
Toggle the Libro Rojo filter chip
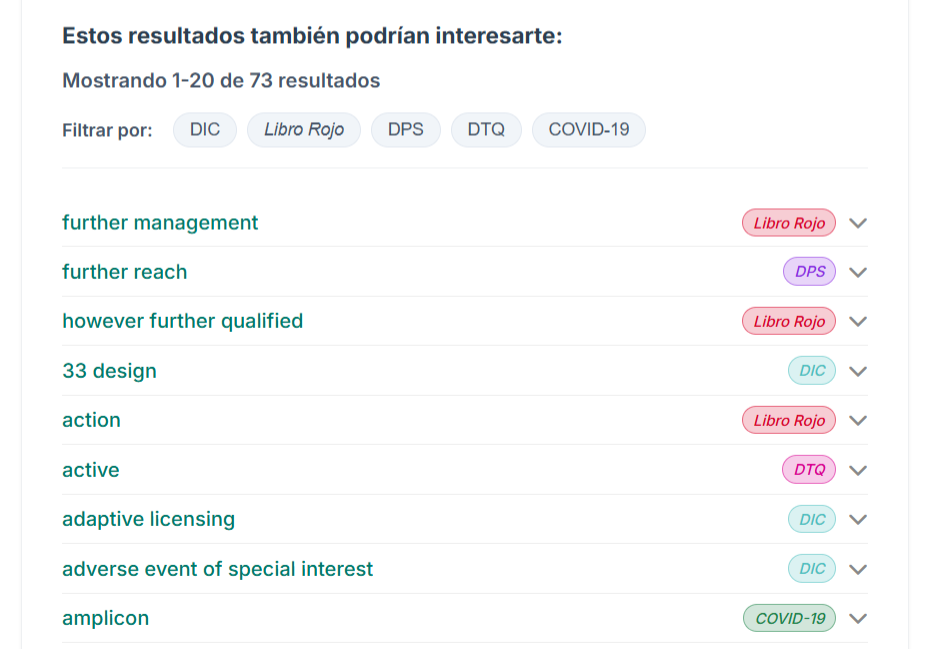[304, 130]
